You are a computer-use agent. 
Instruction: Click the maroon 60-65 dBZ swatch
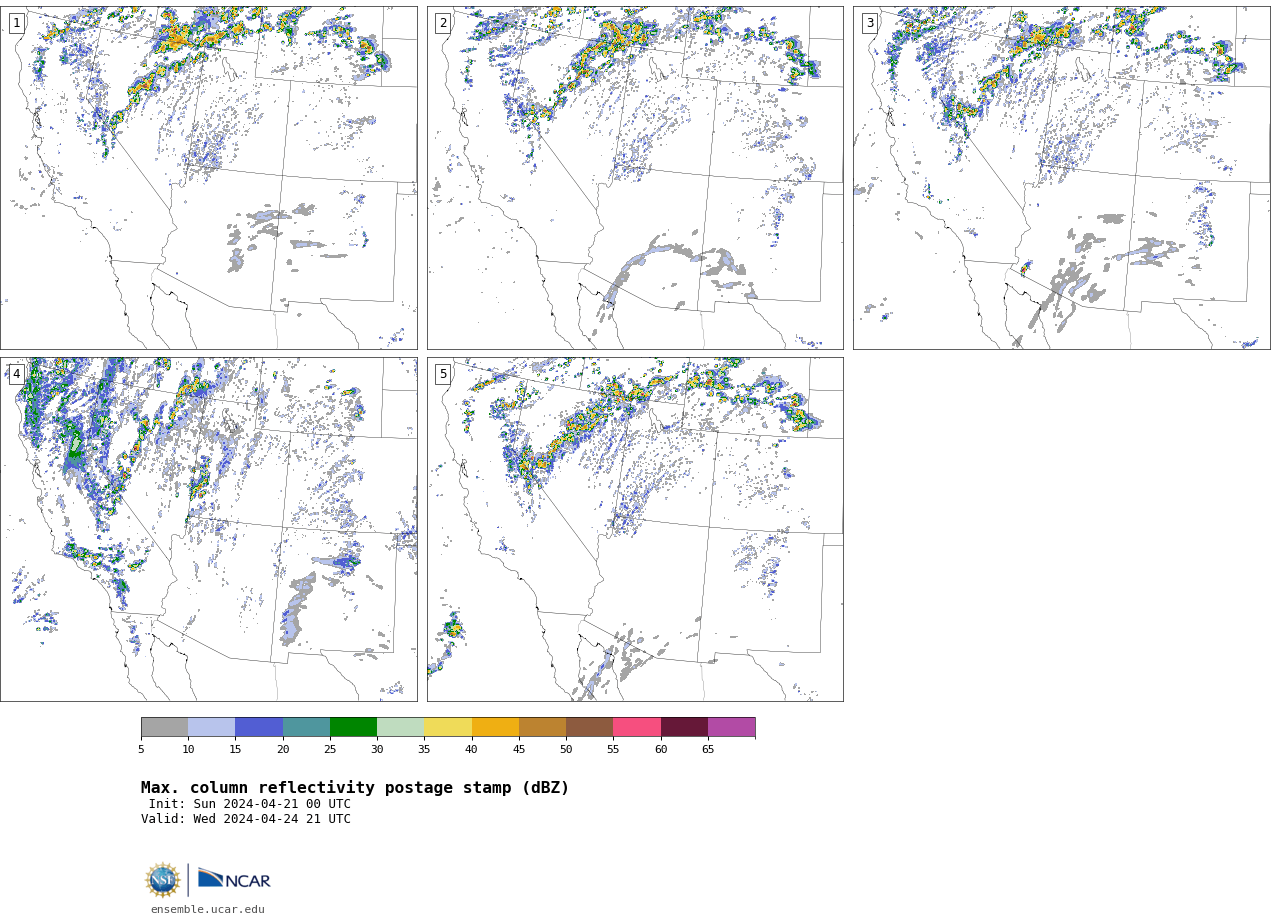pos(684,727)
